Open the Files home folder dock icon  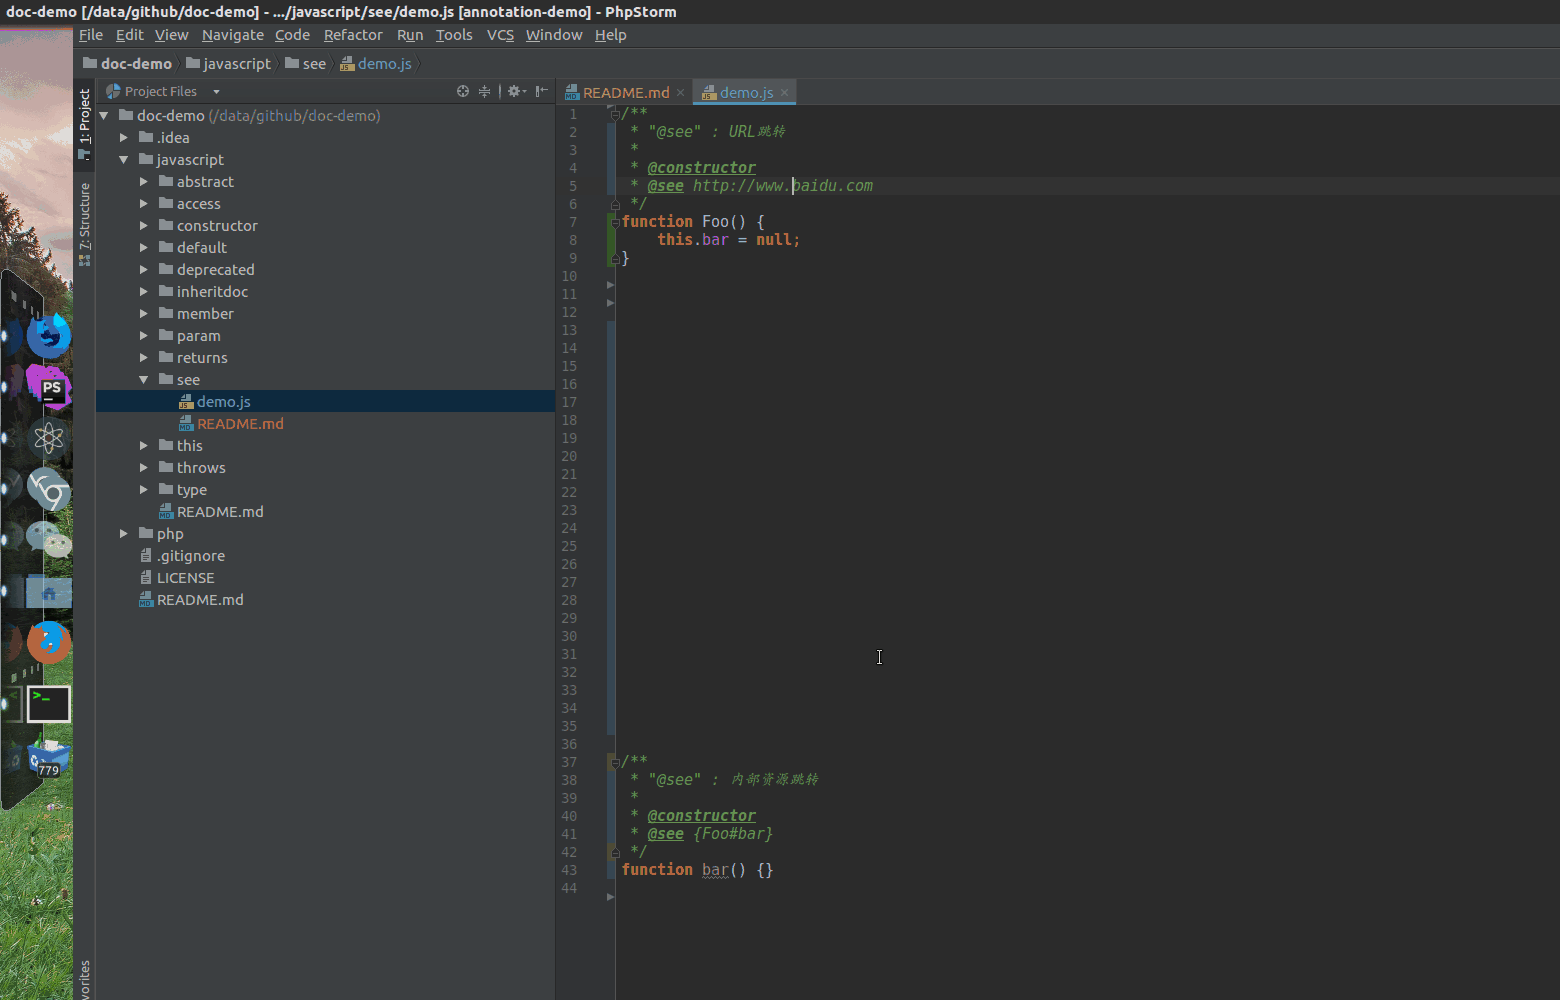pyautogui.click(x=49, y=592)
